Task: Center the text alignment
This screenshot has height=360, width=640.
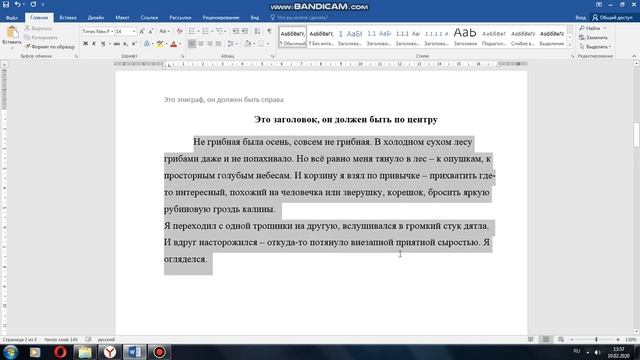Action: pos(201,44)
